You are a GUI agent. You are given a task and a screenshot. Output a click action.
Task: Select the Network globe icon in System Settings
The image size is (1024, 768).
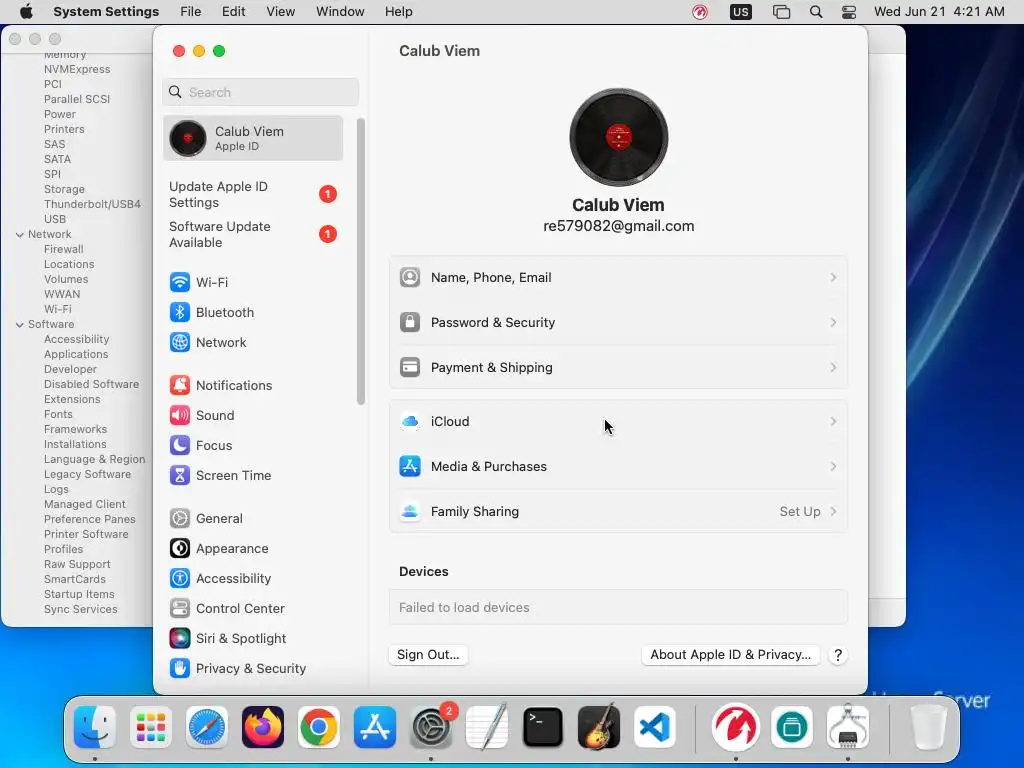[180, 342]
